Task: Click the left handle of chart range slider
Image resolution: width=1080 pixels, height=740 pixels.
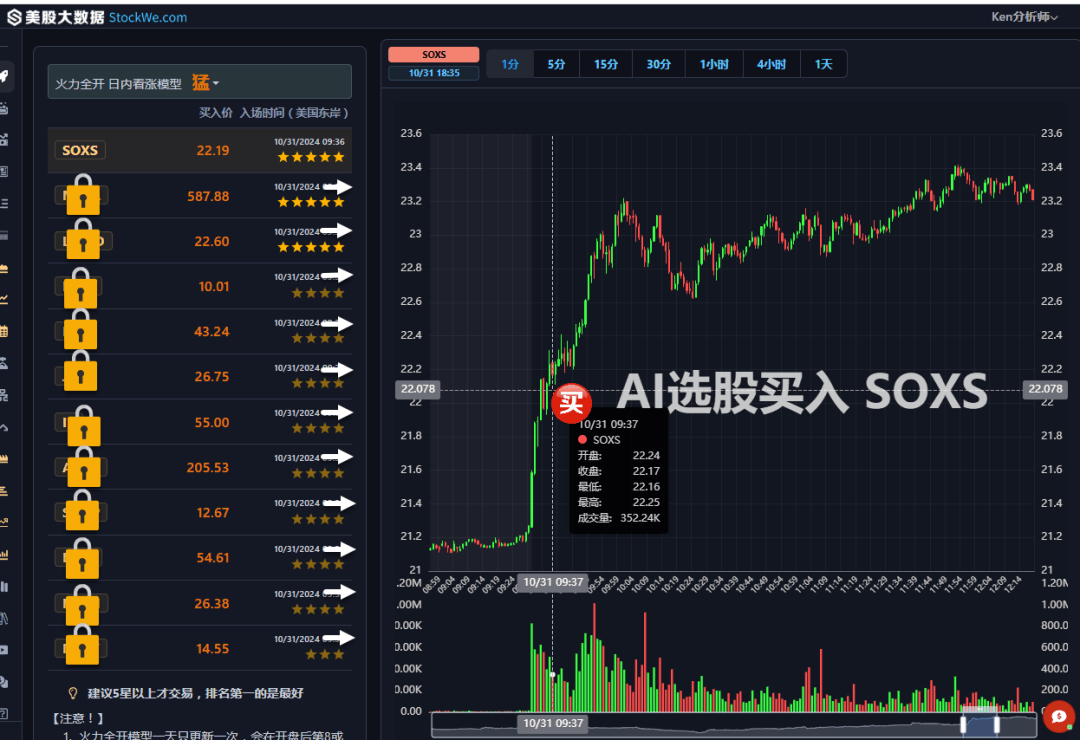Action: pyautogui.click(x=963, y=724)
